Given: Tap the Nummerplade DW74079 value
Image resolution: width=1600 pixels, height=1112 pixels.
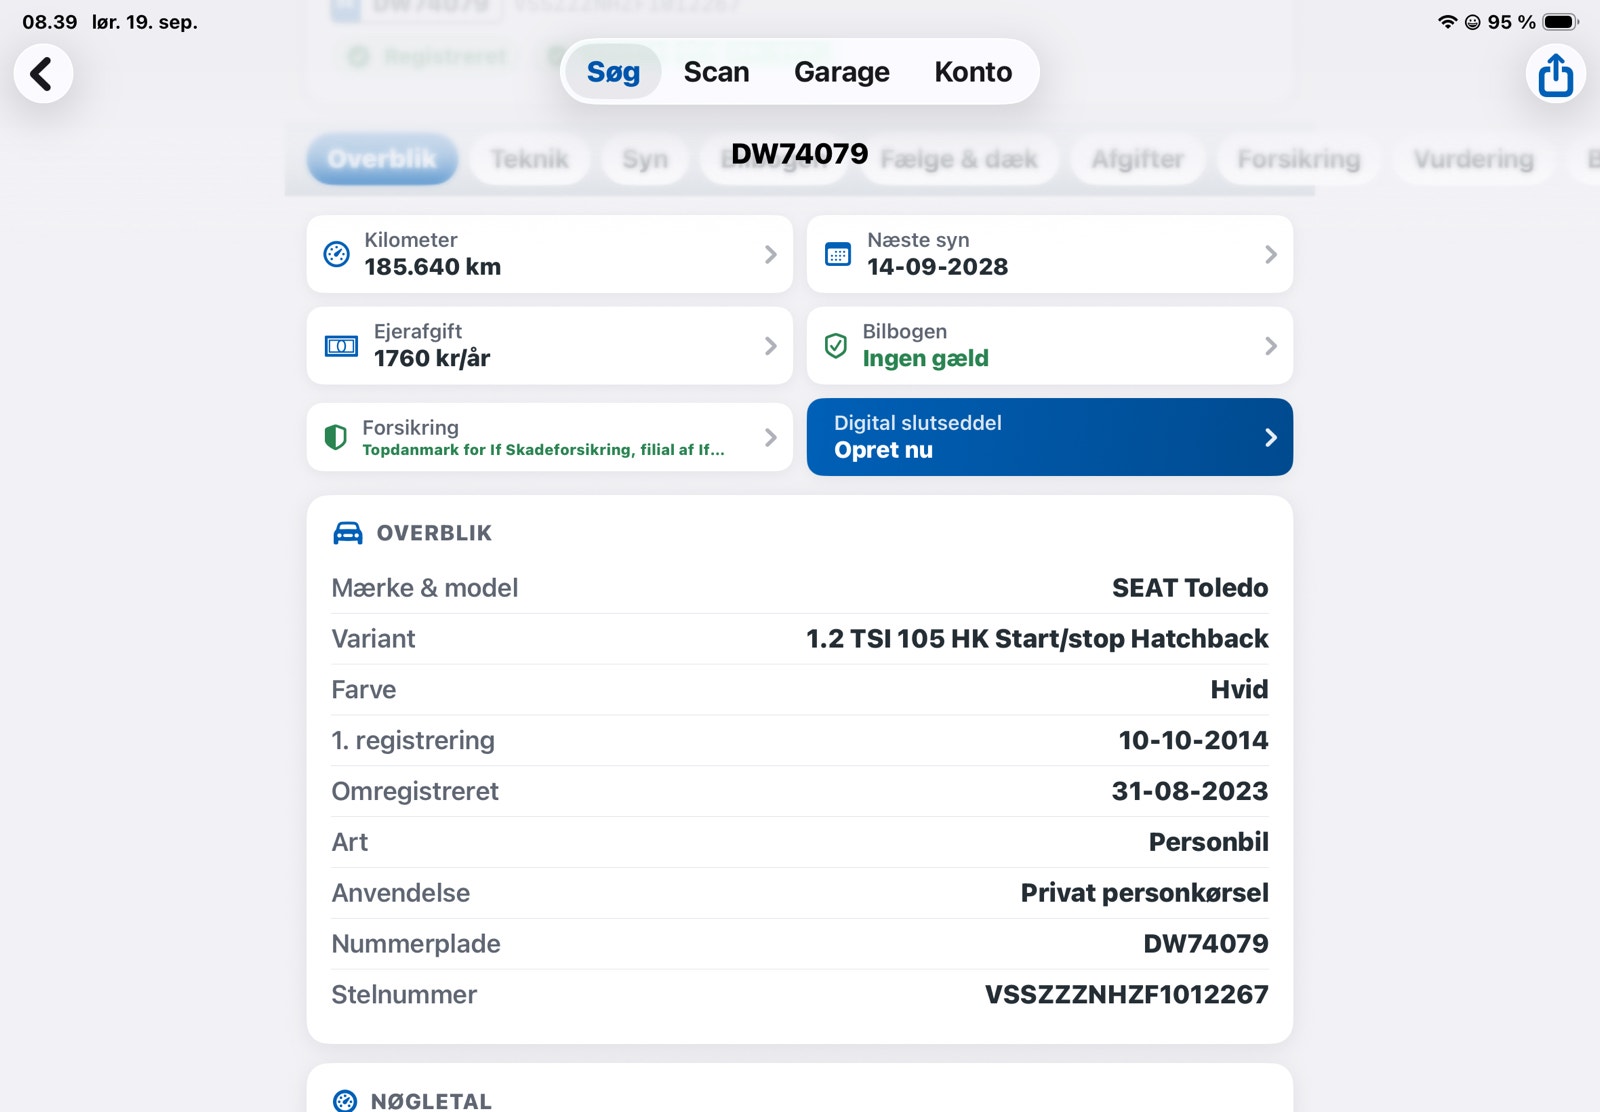Looking at the screenshot, I should pos(1206,944).
